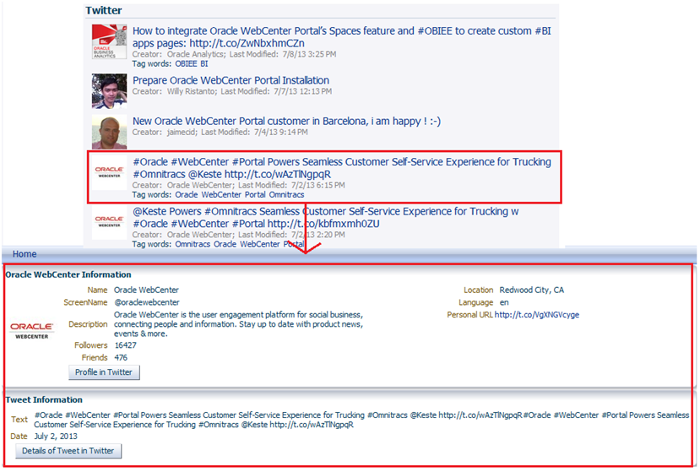Click Oracle WebCenter logo beside the @Keste tweet
Viewport: 700px width, 472px height.
[109, 222]
